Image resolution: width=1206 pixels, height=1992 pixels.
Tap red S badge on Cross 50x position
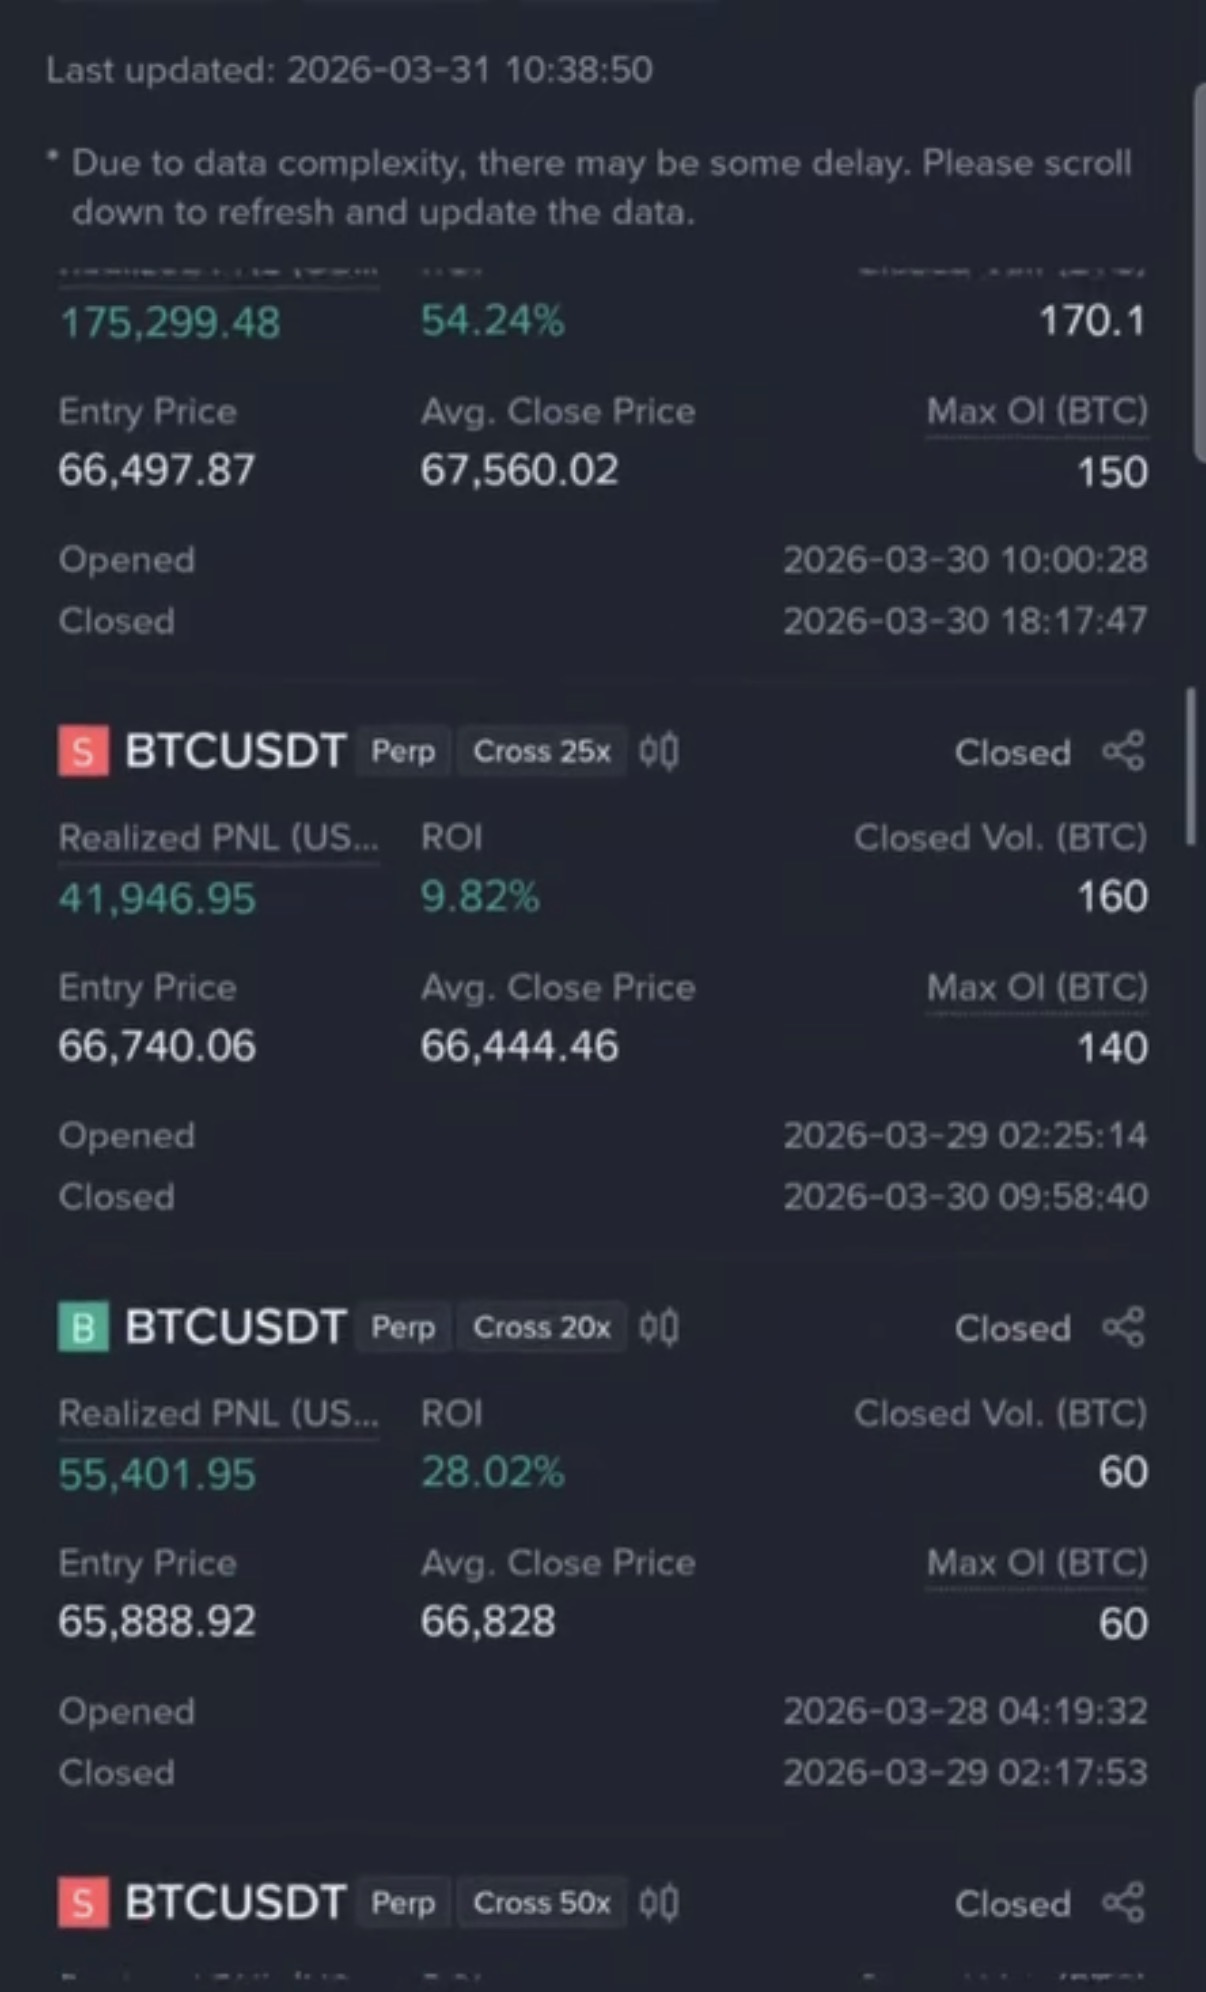pyautogui.click(x=83, y=1903)
